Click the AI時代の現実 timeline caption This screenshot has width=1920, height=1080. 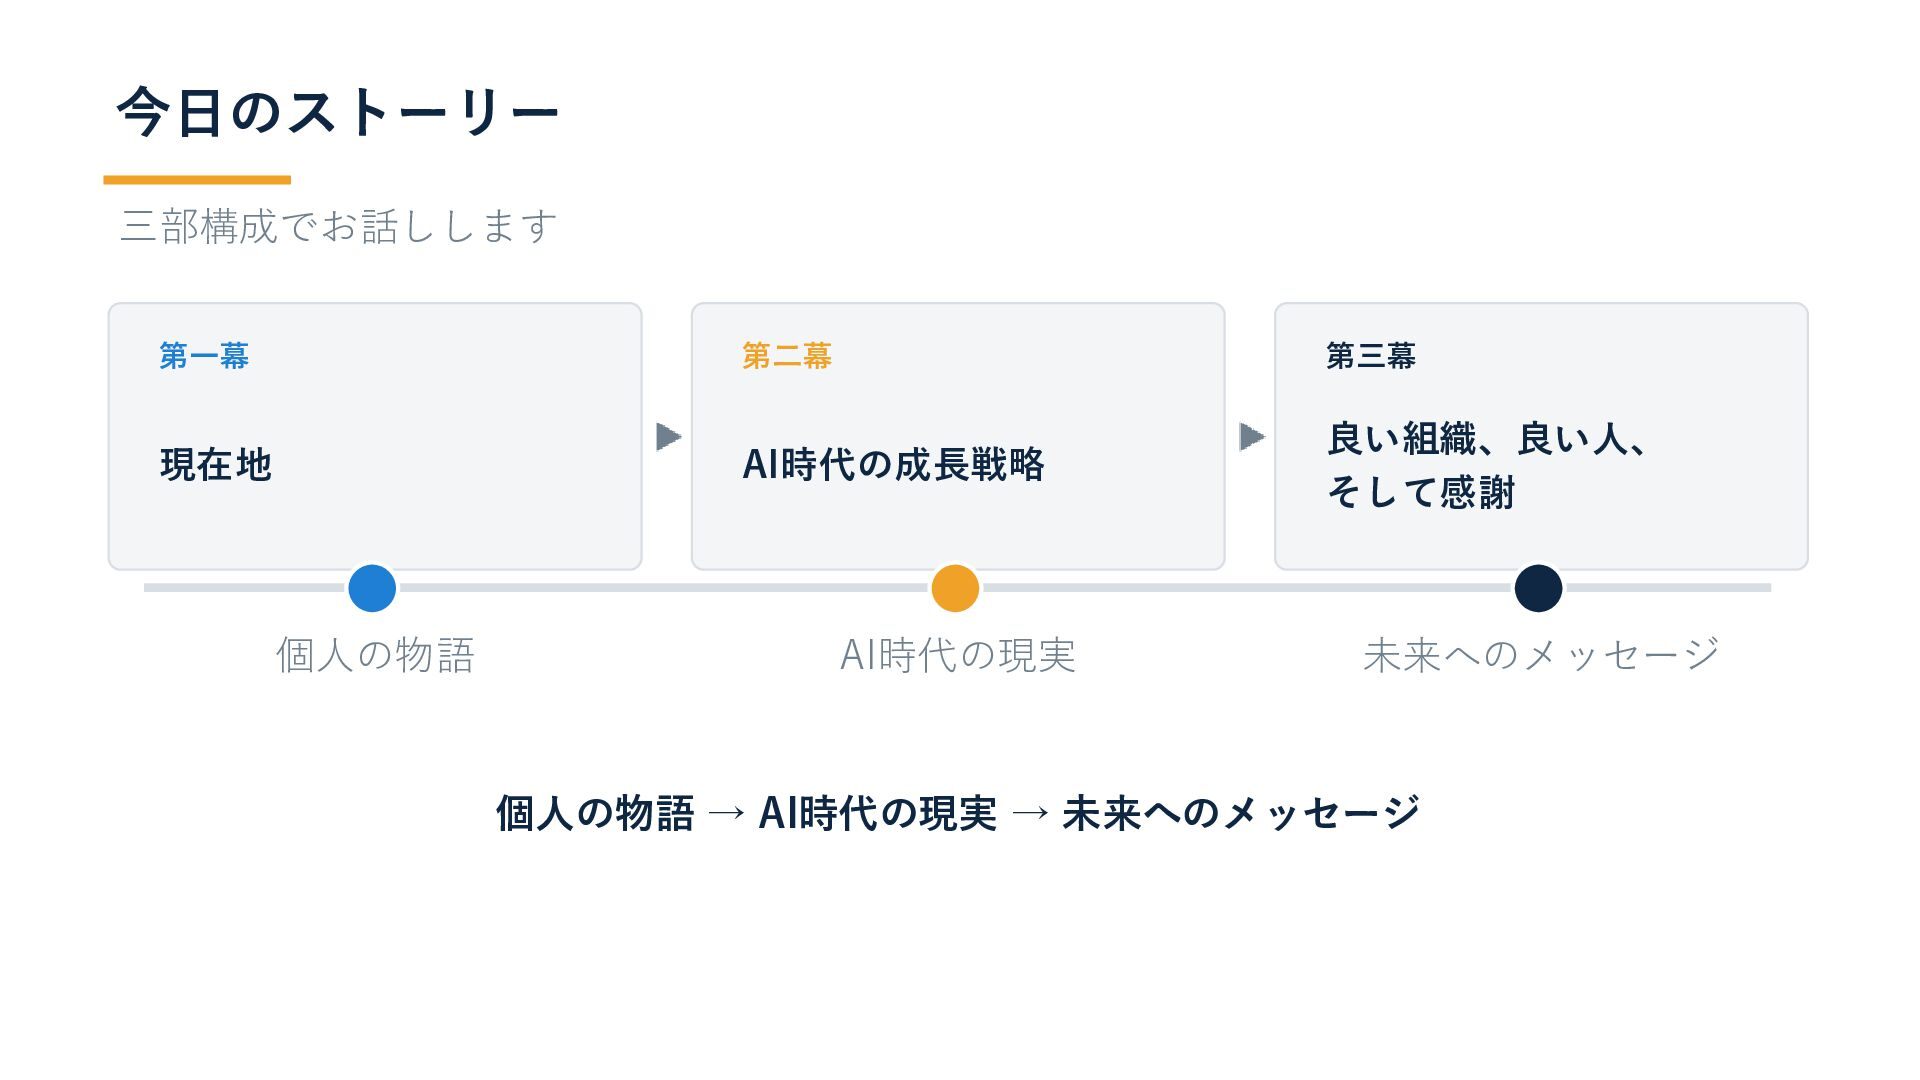coord(958,655)
